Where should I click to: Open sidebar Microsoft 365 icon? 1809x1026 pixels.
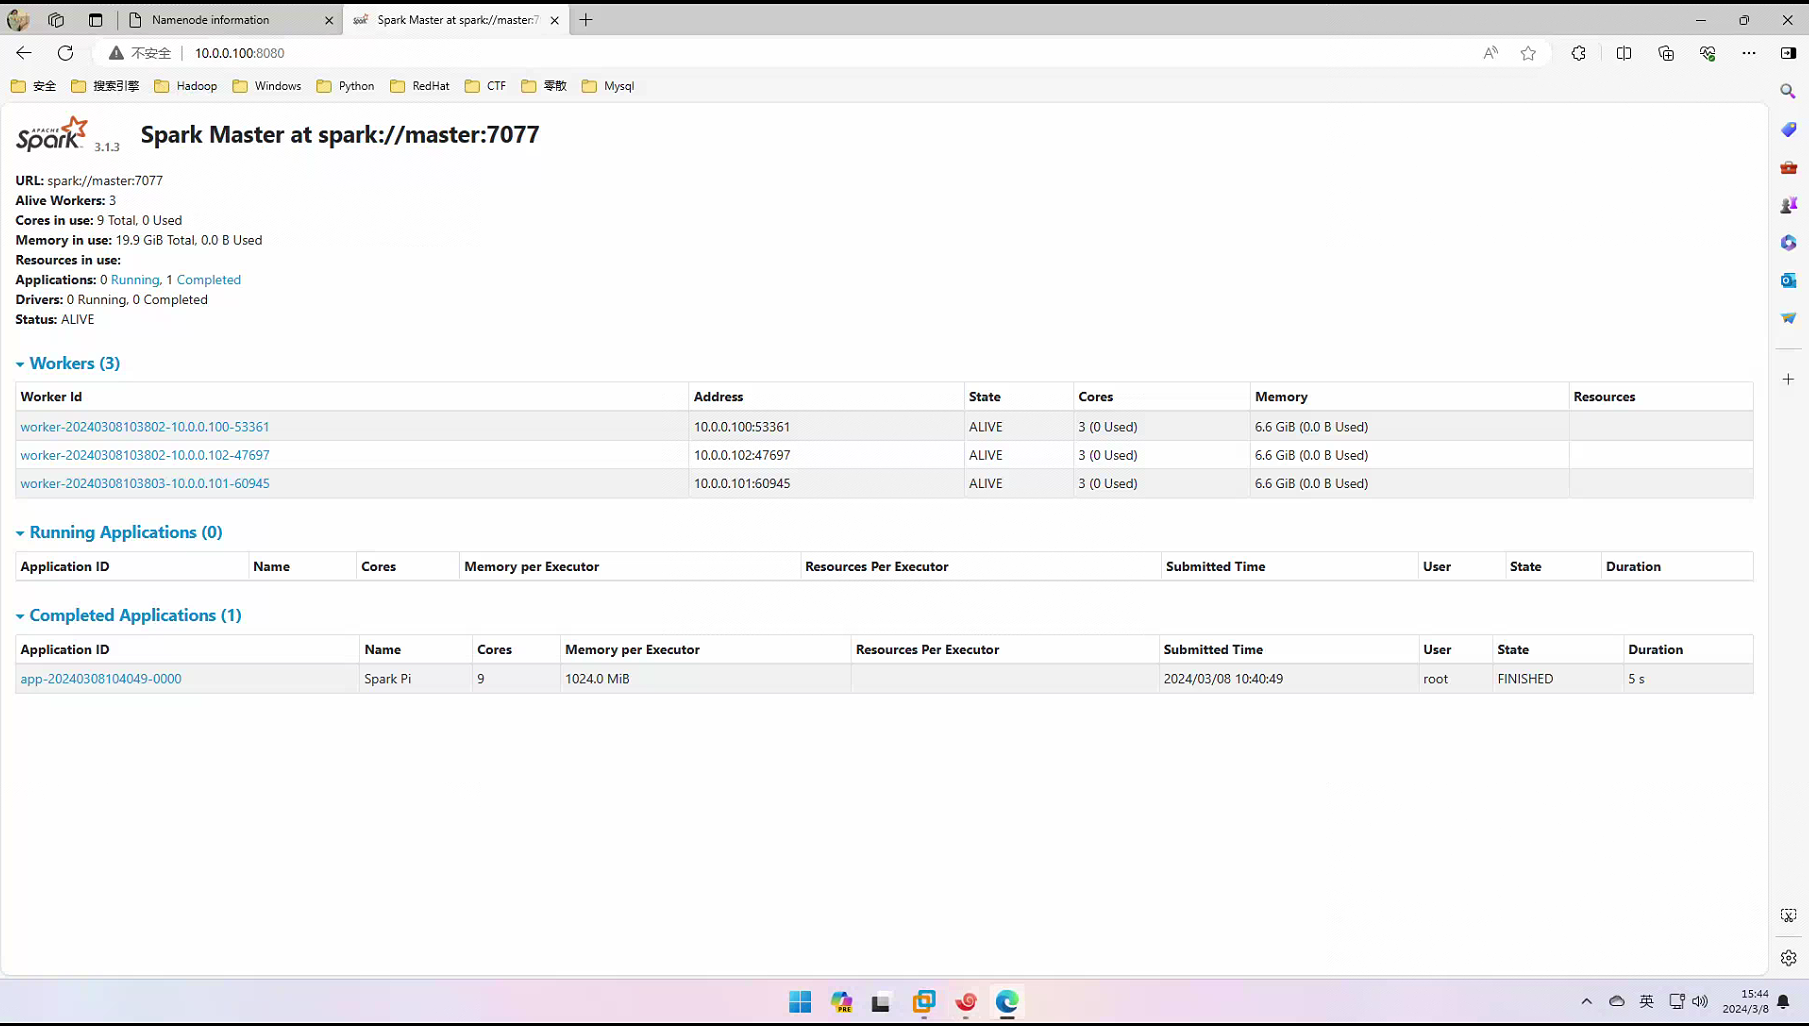click(1789, 243)
